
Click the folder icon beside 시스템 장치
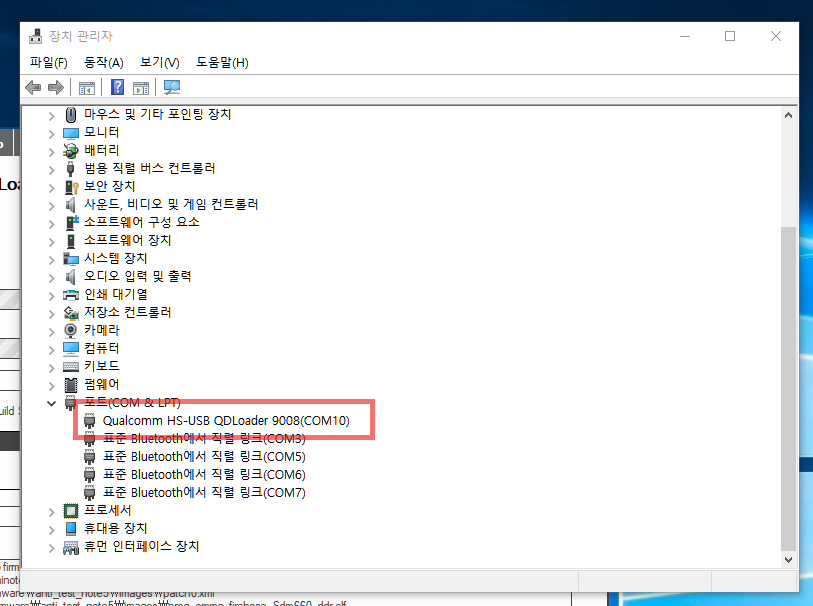pos(71,258)
